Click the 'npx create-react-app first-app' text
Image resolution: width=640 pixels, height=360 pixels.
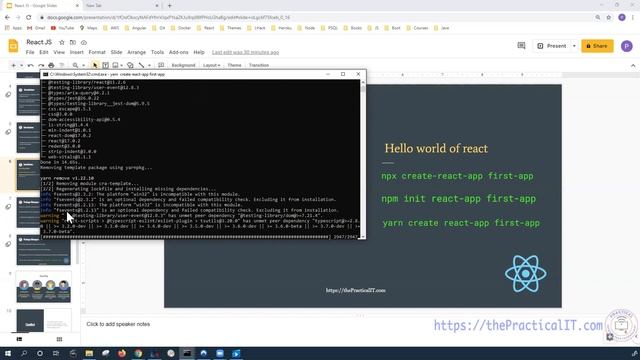point(457,176)
